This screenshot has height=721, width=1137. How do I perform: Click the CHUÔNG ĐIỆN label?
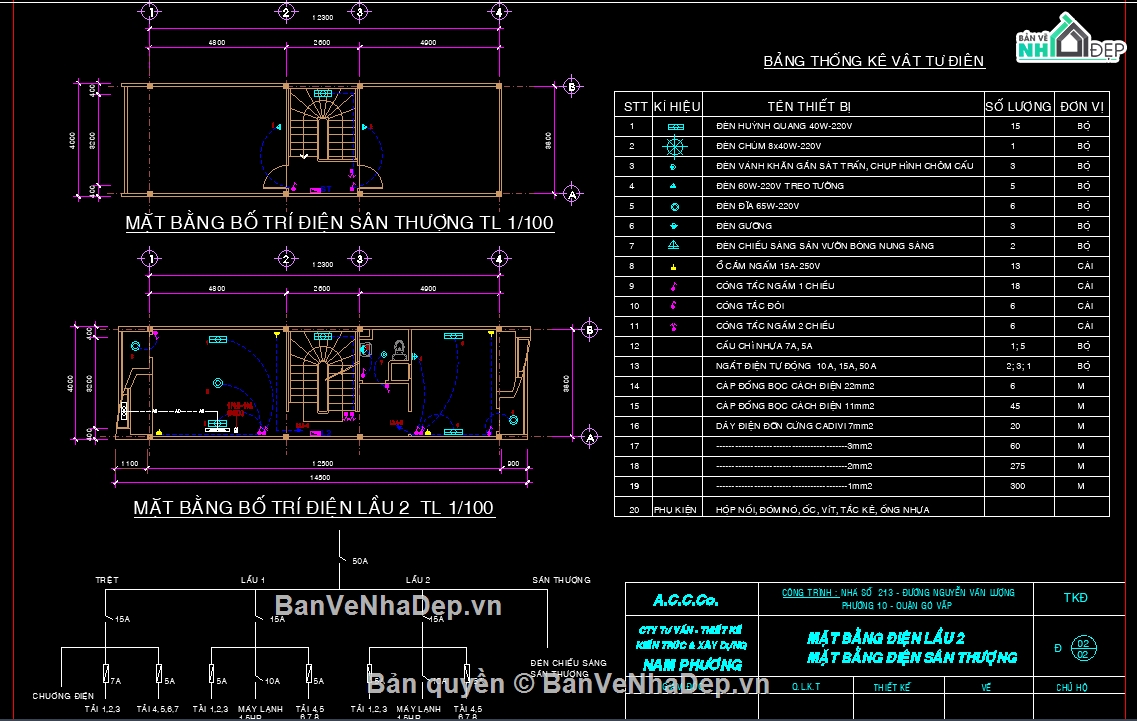point(63,696)
